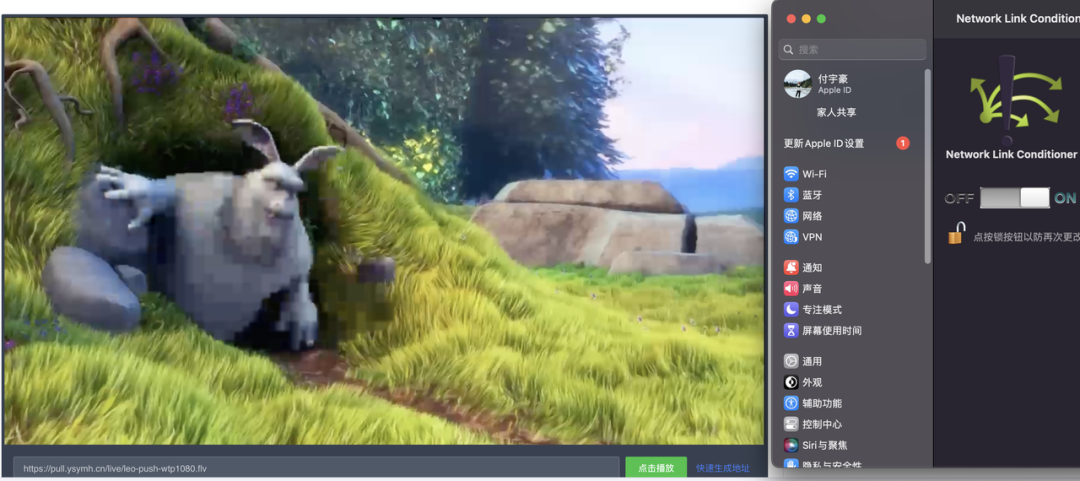The image size is (1080, 481).
Task: Click the red update badge showing 1
Action: (903, 143)
